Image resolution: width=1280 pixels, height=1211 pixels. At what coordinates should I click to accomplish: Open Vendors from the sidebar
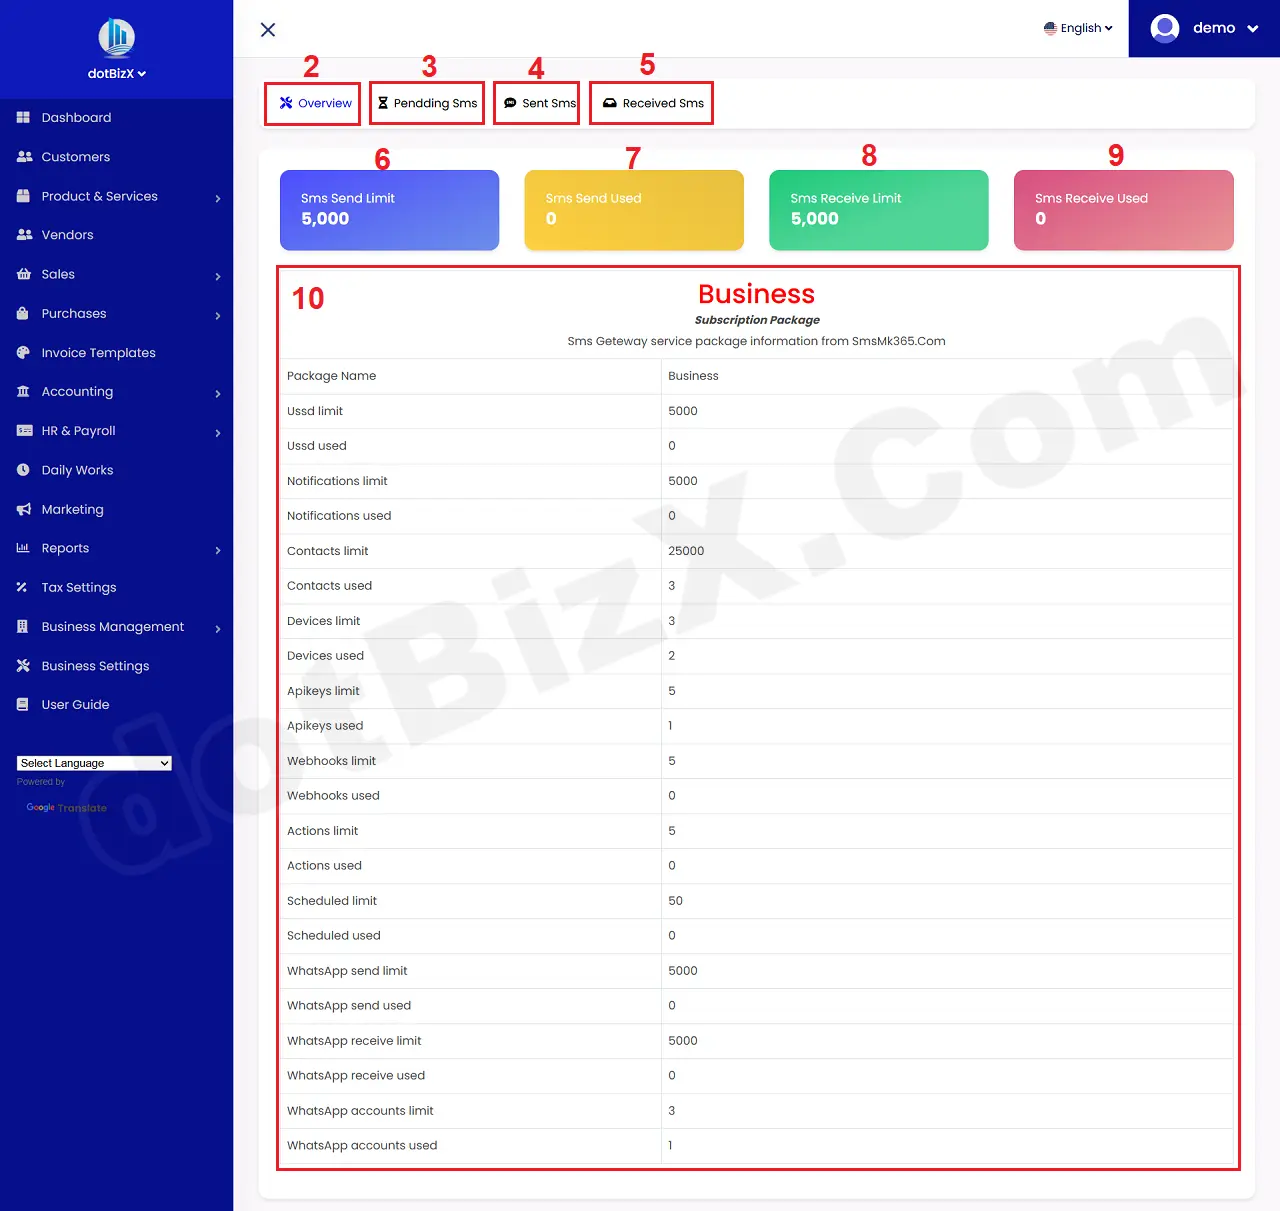[x=68, y=234]
